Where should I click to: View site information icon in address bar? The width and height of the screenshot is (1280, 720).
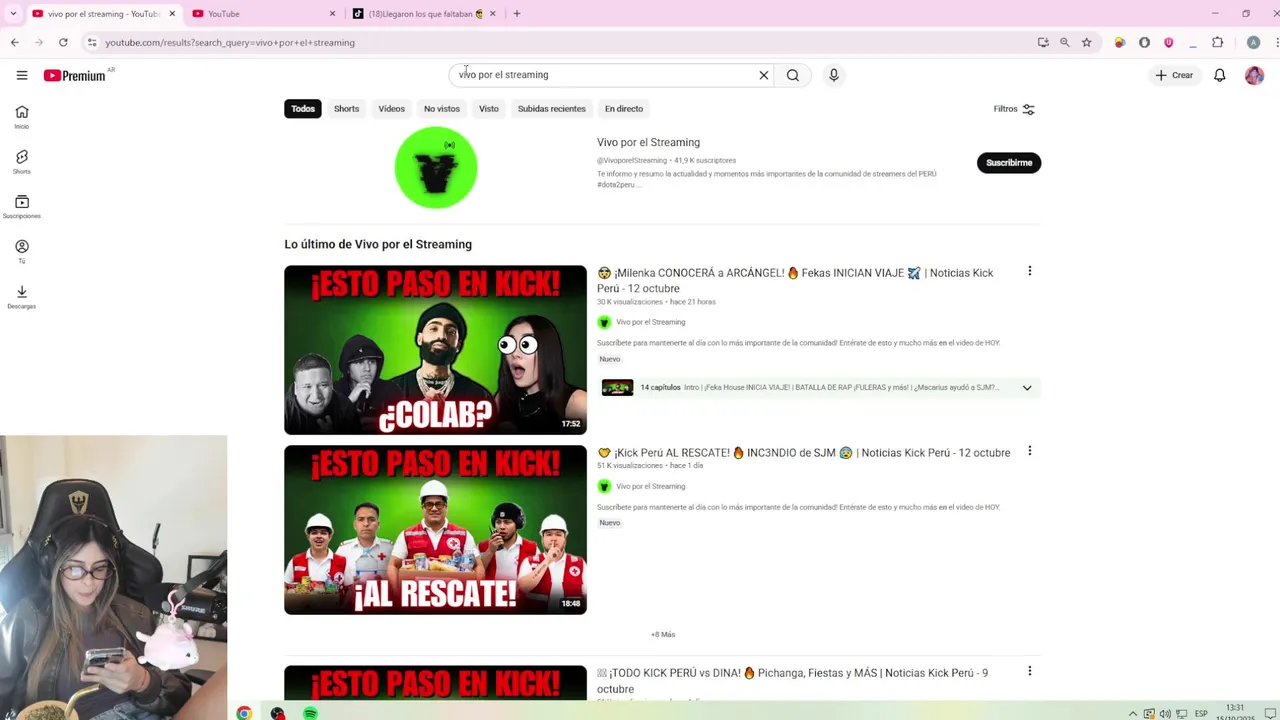pos(92,42)
